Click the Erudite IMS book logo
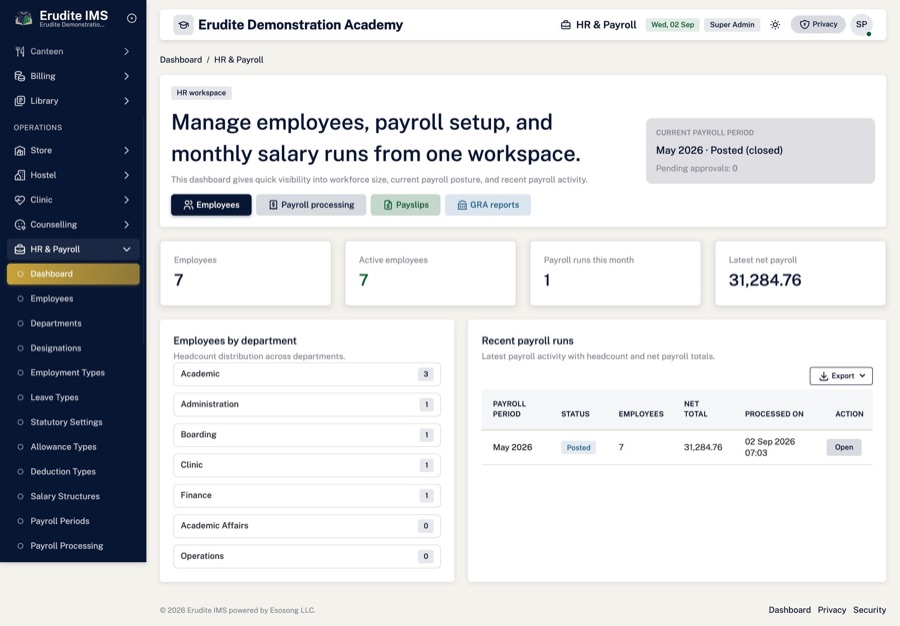 click(24, 18)
